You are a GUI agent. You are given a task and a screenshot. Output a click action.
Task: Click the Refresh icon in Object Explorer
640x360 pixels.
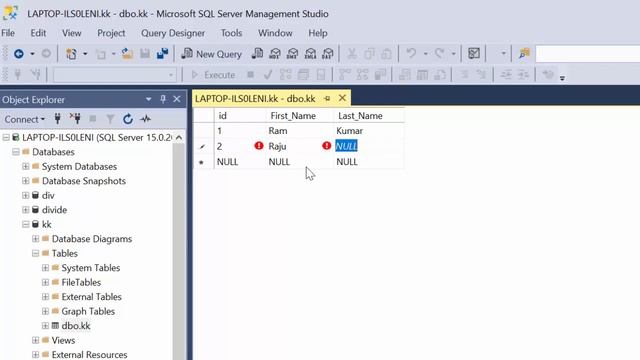(128, 119)
